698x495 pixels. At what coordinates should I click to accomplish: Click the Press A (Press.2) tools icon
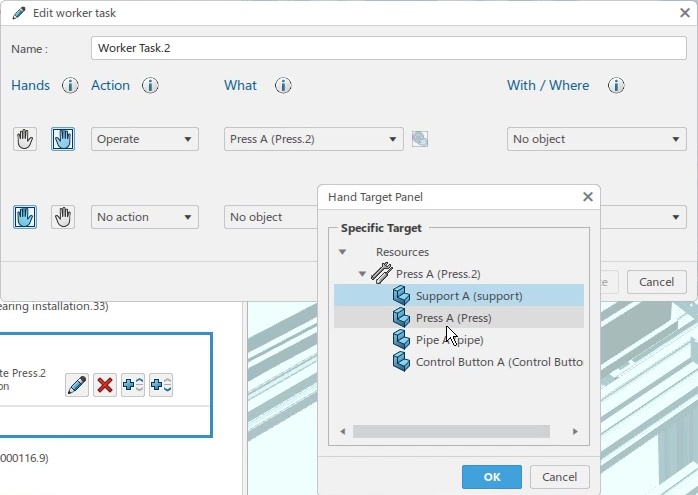coord(381,273)
